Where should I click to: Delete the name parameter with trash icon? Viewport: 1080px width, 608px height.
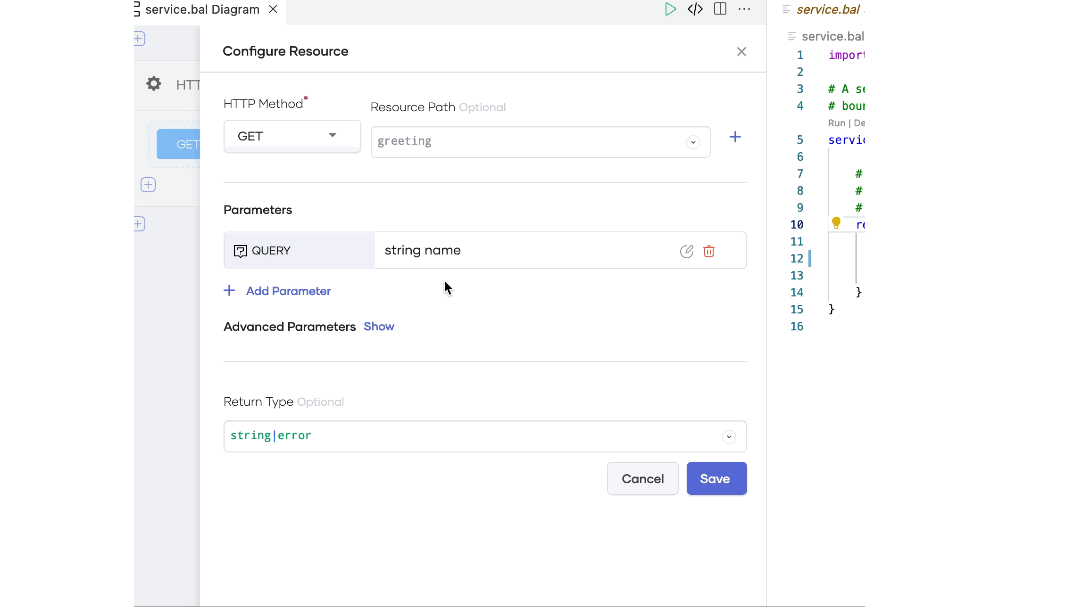709,251
